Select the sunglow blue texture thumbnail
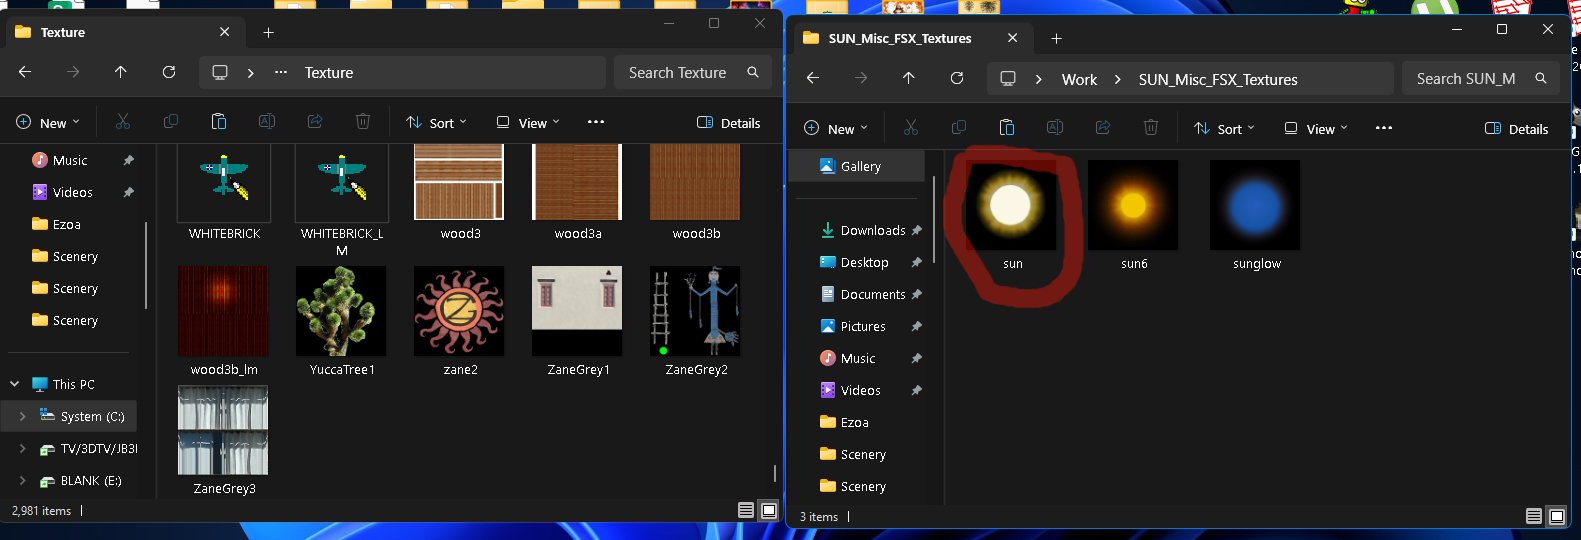The height and width of the screenshot is (540, 1581). pyautogui.click(x=1255, y=206)
